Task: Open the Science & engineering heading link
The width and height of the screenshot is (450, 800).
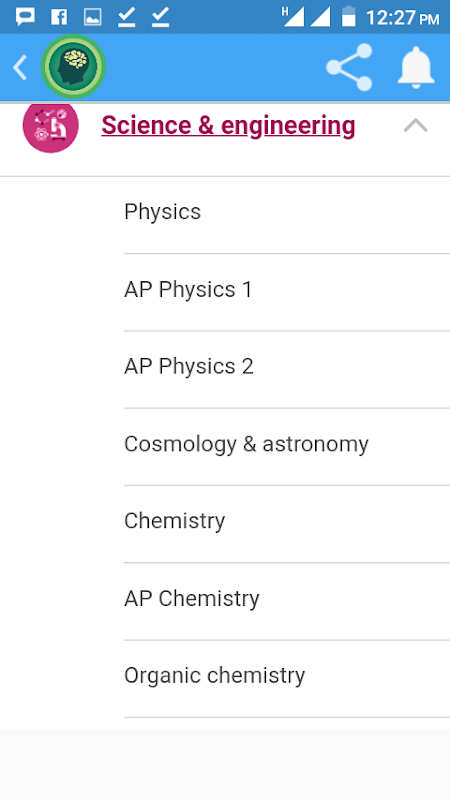Action: coord(228,126)
